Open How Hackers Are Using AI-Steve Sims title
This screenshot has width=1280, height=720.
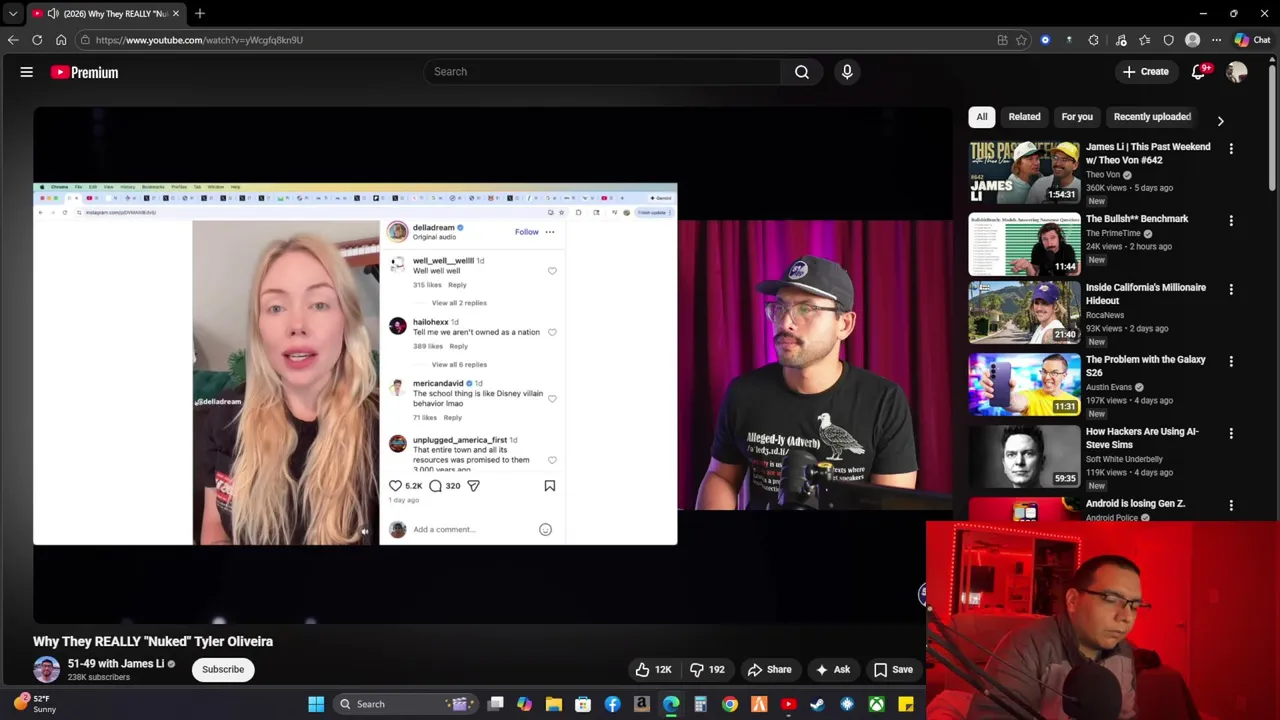1142,438
